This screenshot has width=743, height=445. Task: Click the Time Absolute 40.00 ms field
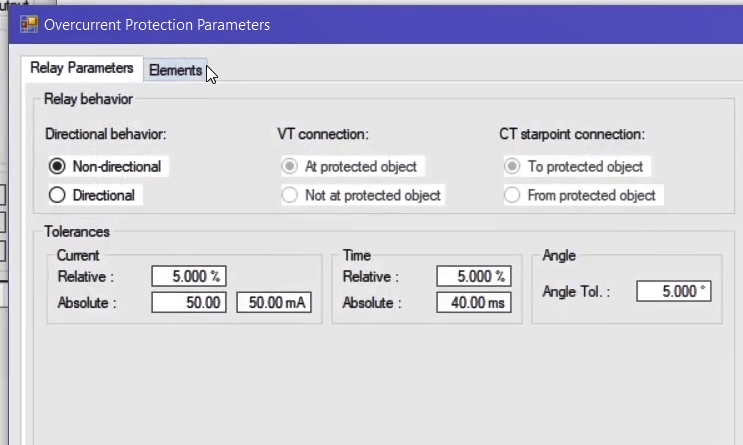click(475, 303)
